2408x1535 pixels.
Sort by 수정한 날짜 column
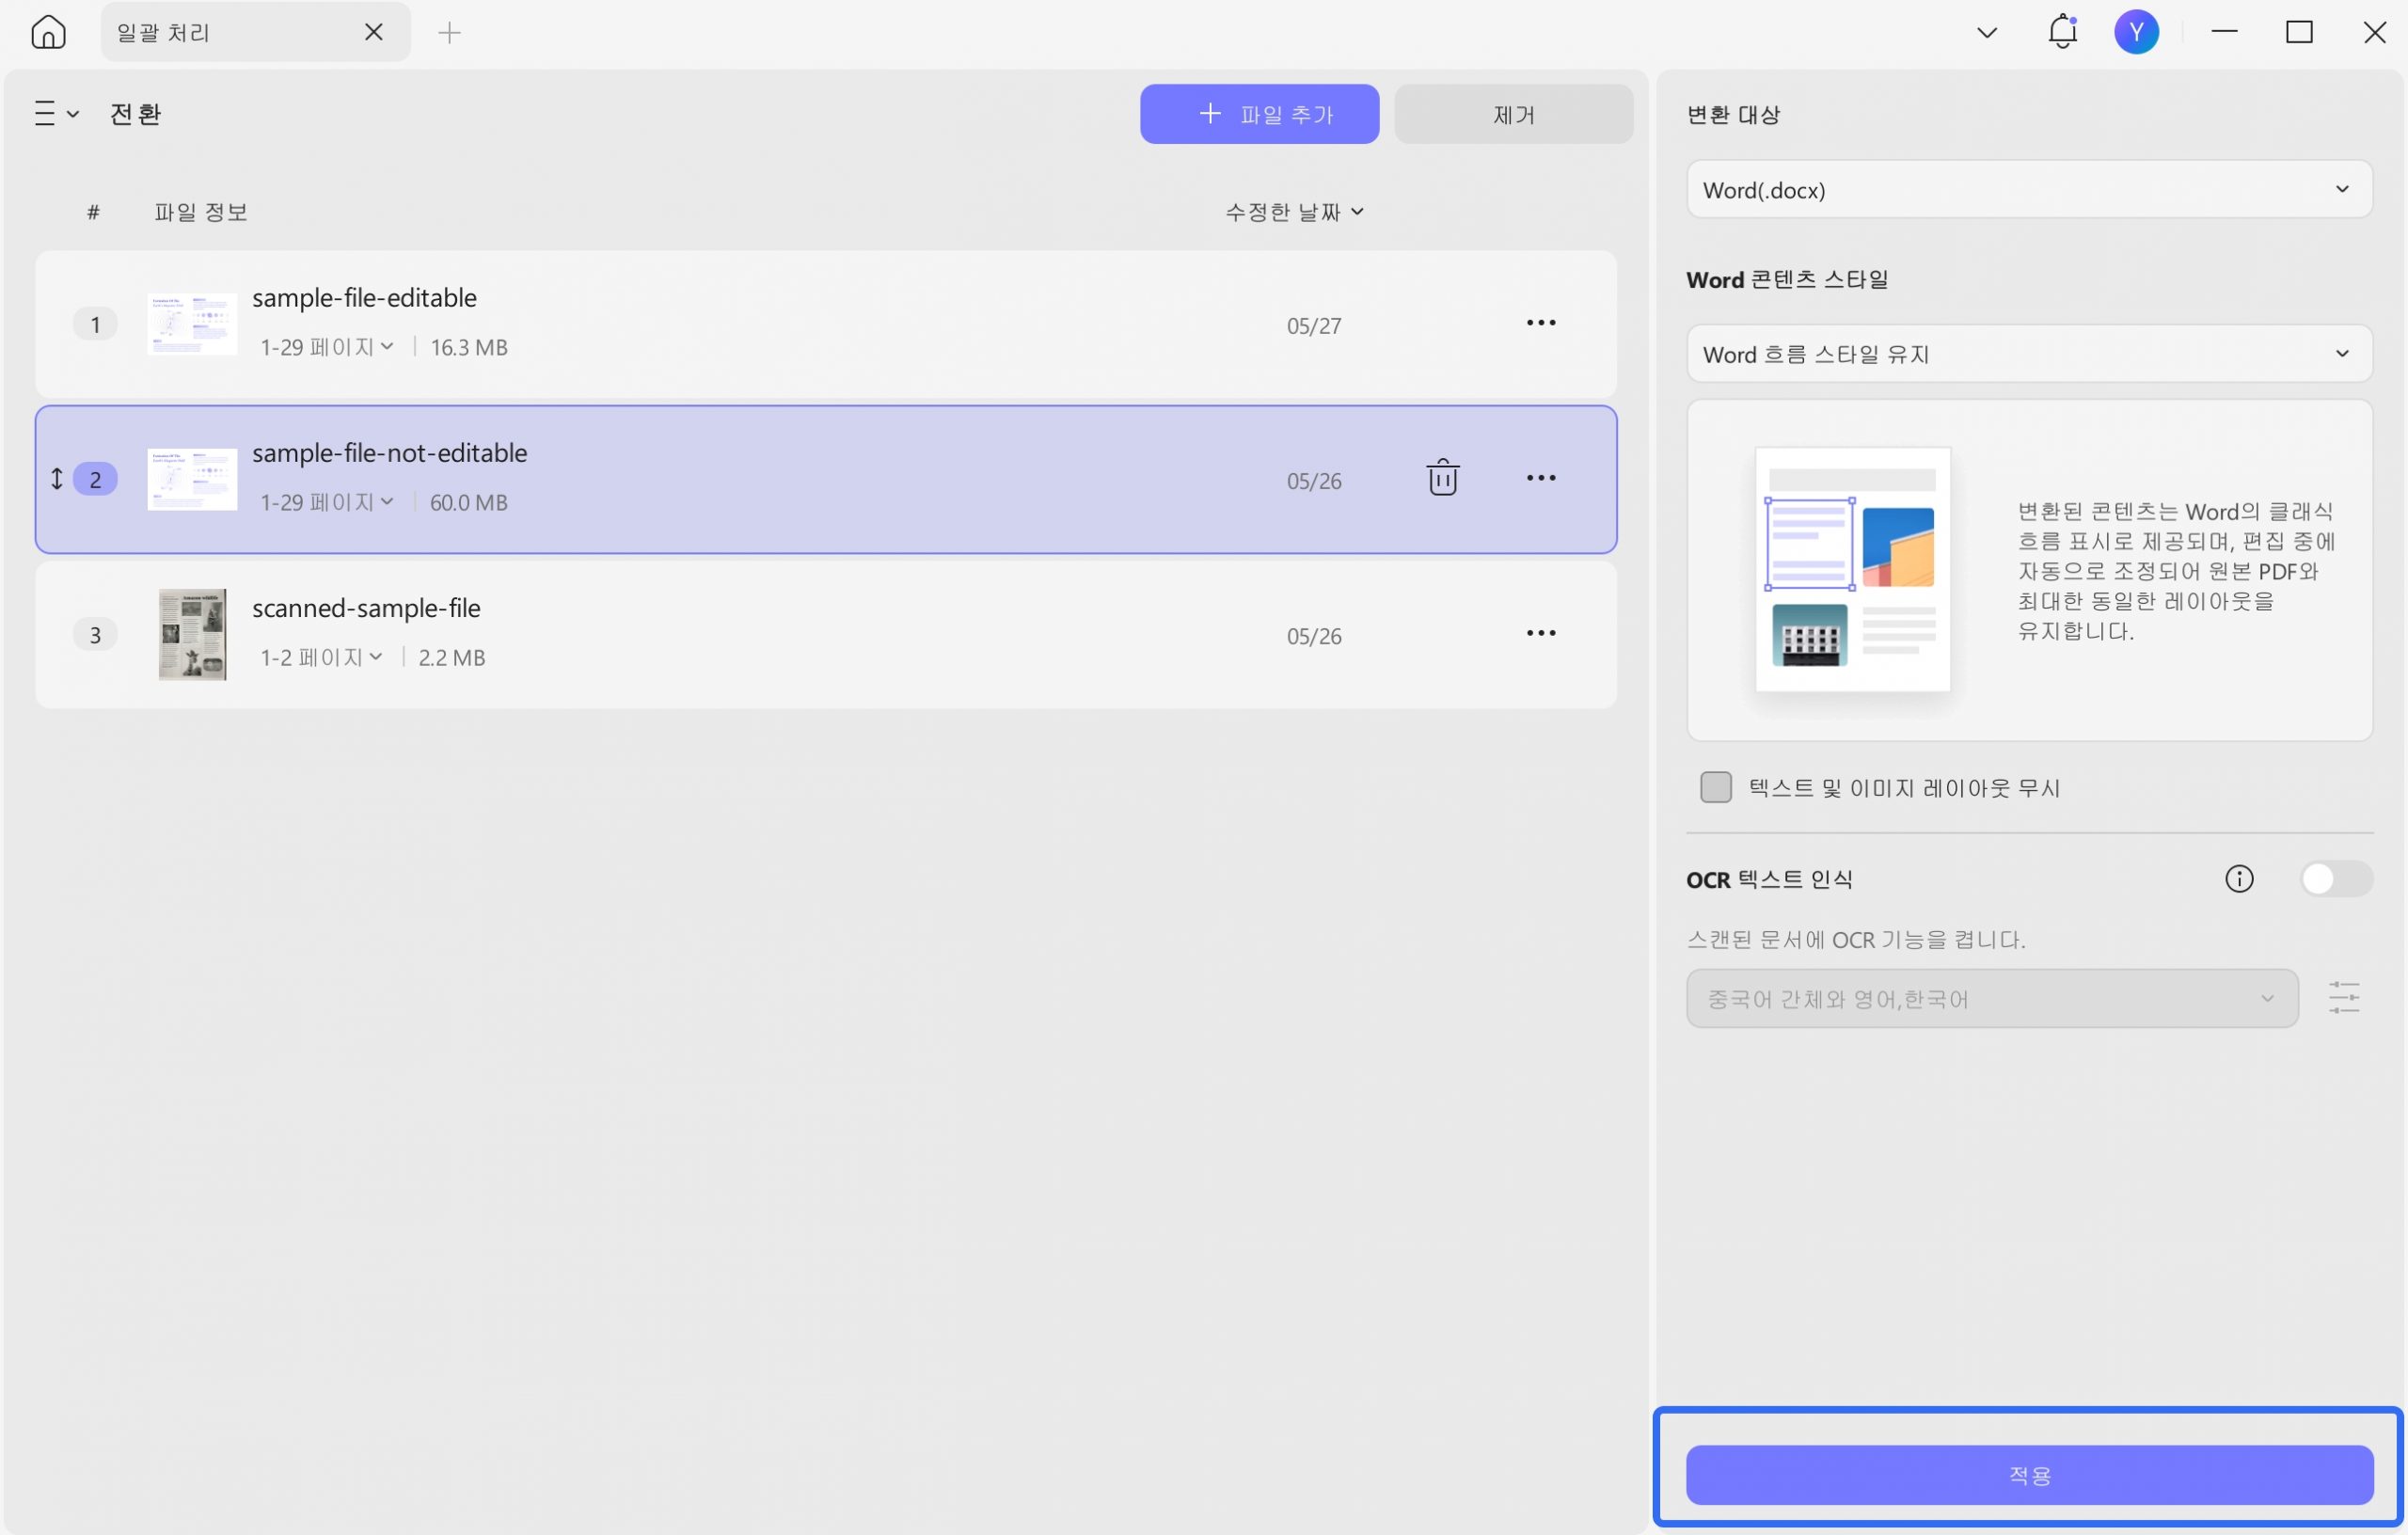[1294, 212]
